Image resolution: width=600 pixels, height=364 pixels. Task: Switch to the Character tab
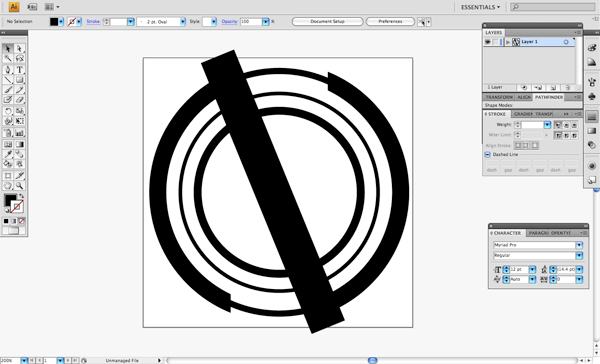click(506, 233)
